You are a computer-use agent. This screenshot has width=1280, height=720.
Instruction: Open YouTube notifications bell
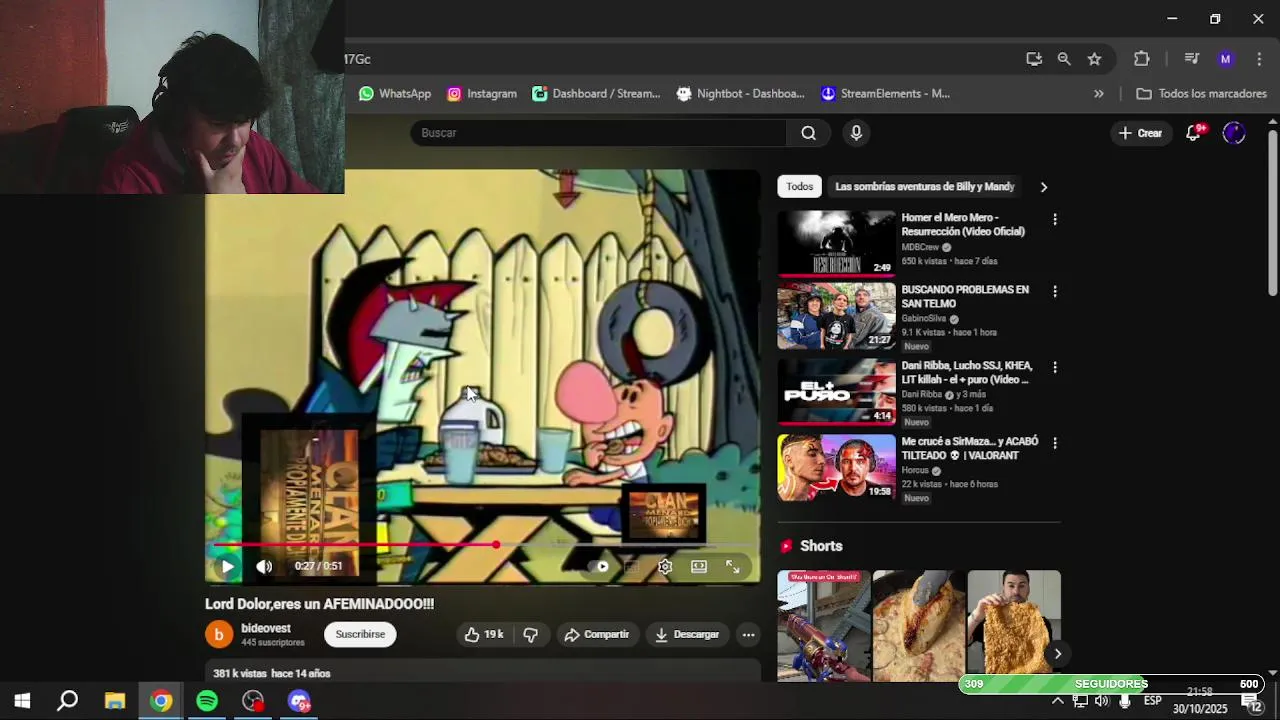pos(1193,133)
